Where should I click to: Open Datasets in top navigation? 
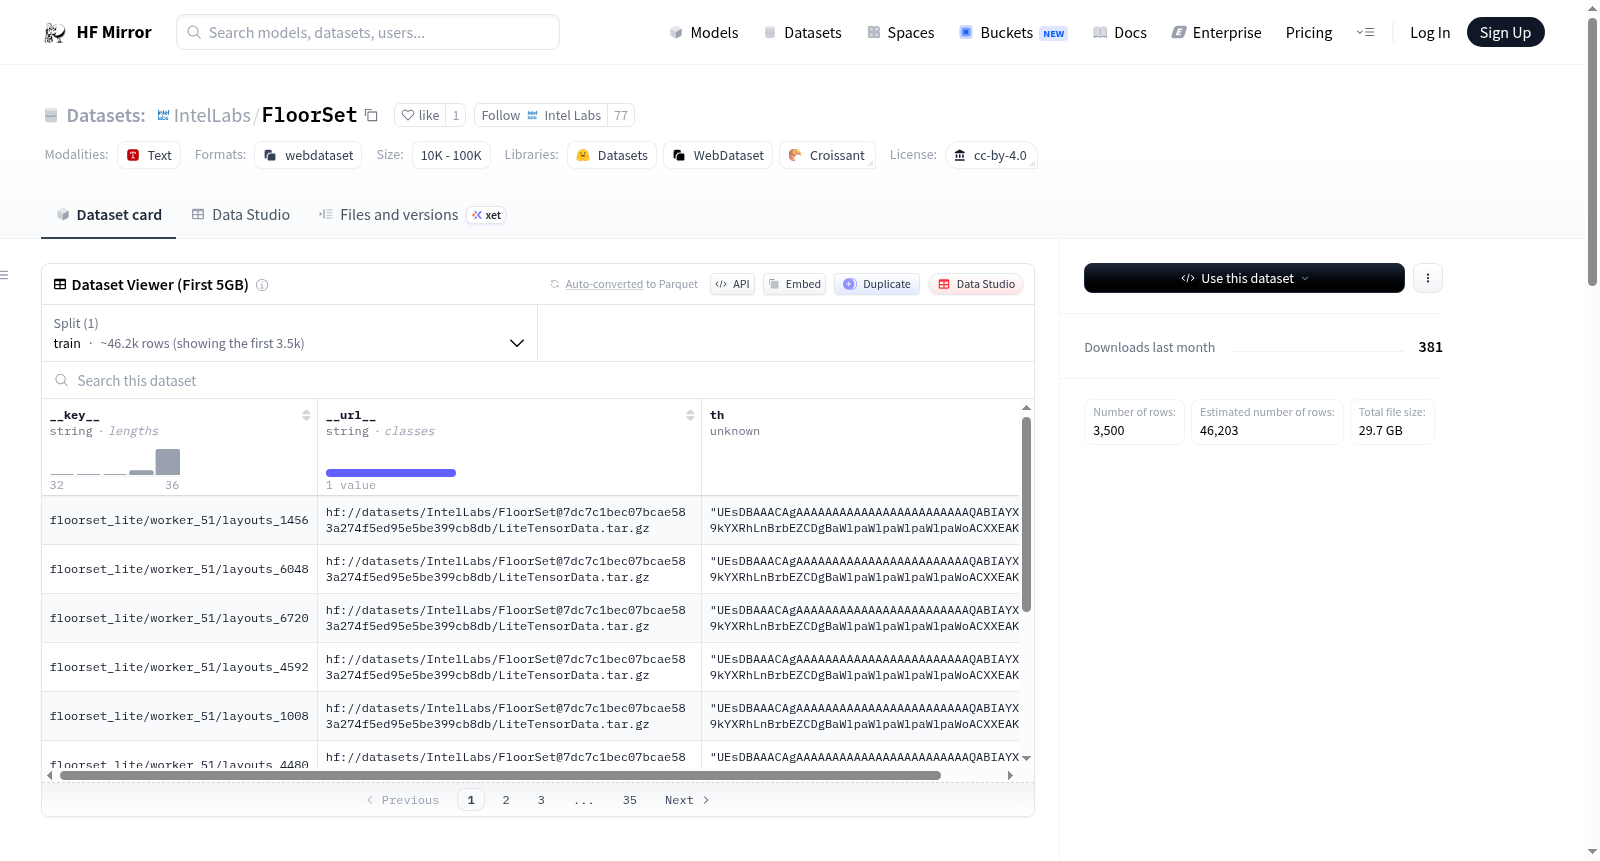coord(803,33)
